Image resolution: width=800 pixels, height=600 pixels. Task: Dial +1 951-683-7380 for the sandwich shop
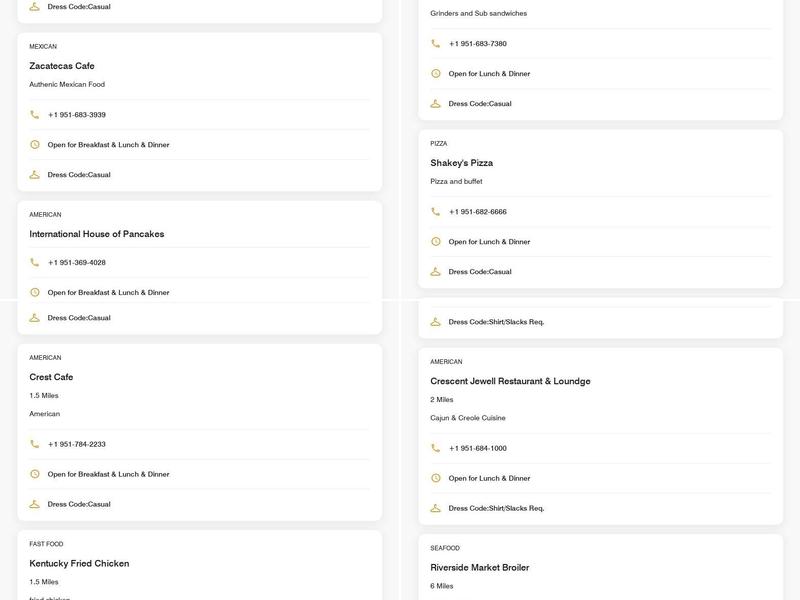478,44
